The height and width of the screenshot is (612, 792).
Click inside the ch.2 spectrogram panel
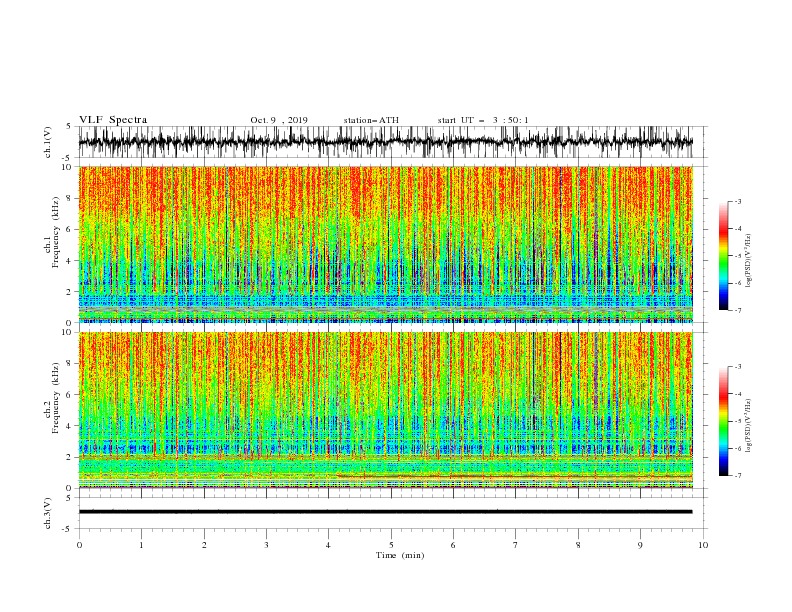click(386, 410)
